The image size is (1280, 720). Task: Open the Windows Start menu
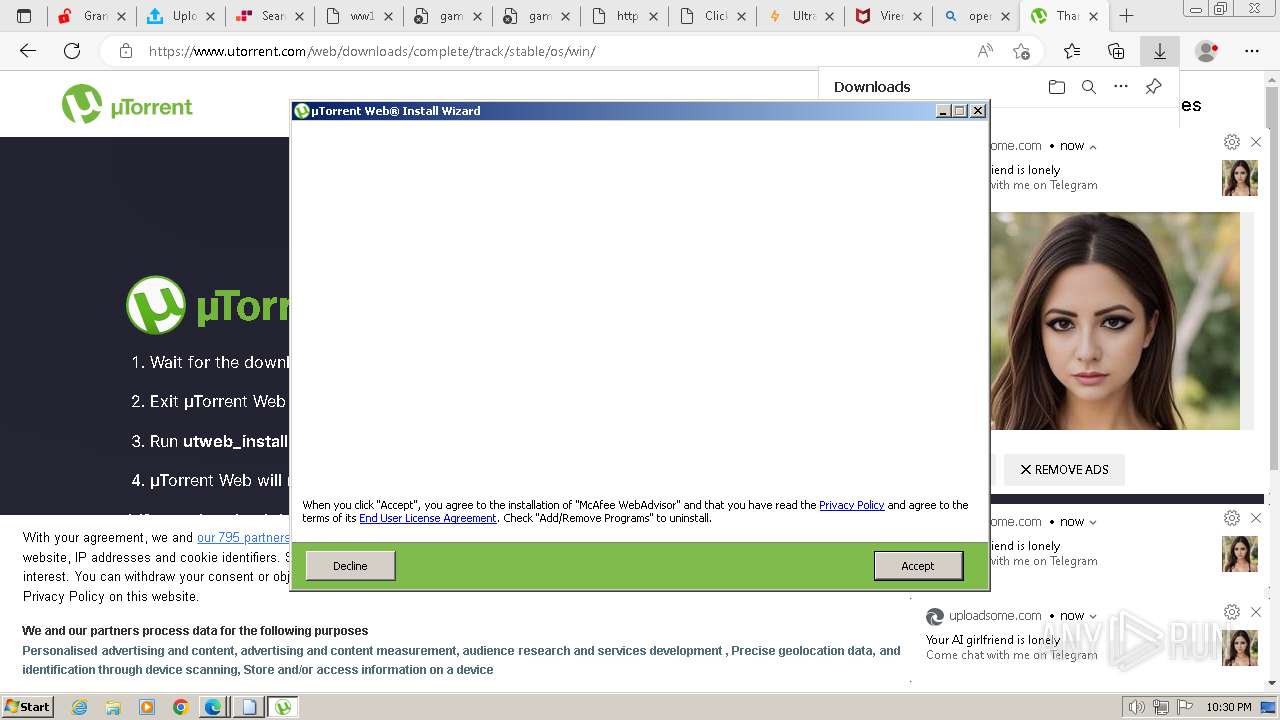[28, 706]
